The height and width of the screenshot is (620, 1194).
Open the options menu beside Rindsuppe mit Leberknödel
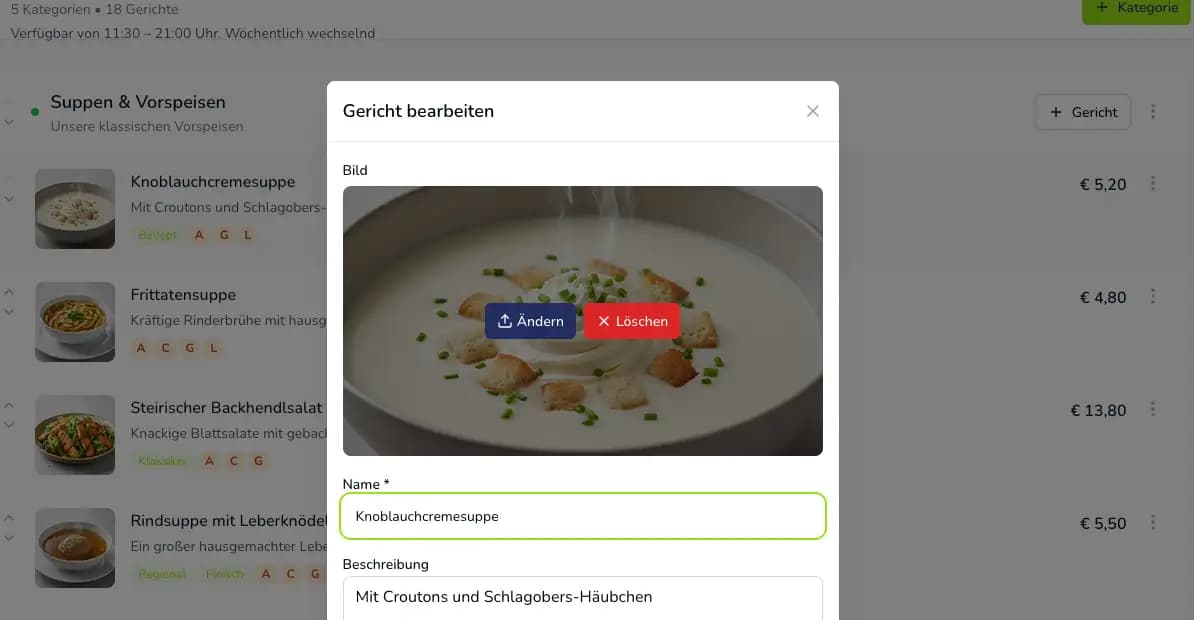(1154, 522)
